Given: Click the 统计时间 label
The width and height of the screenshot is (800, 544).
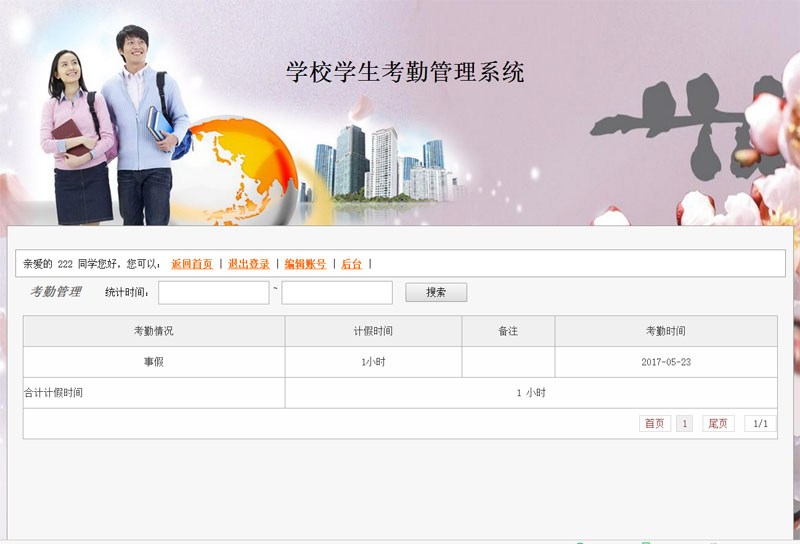Looking at the screenshot, I should [127, 292].
